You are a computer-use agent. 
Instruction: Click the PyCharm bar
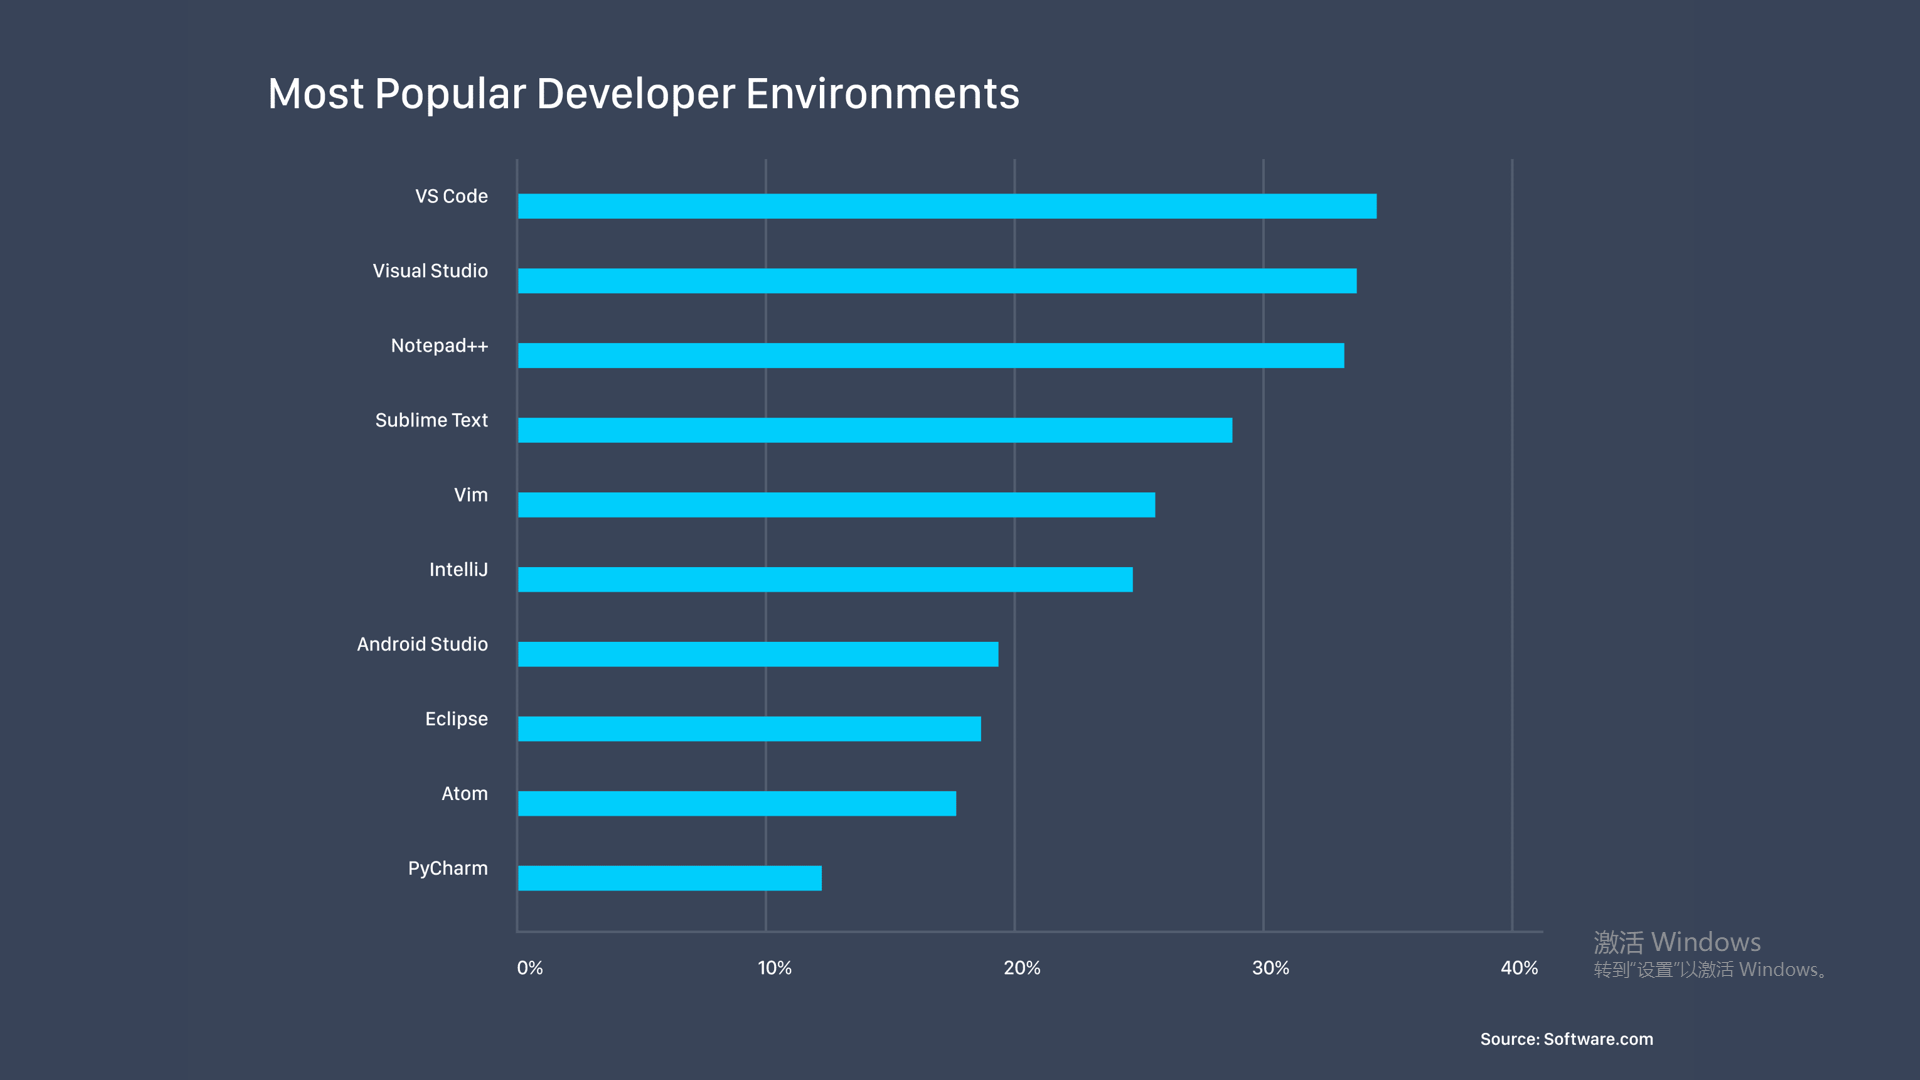(670, 878)
